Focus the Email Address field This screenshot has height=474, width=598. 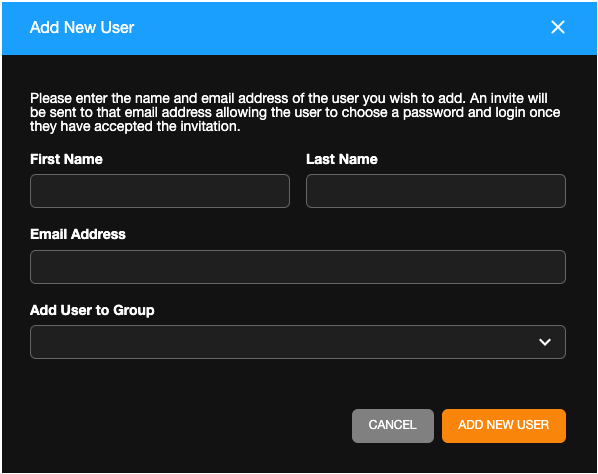pyautogui.click(x=298, y=267)
